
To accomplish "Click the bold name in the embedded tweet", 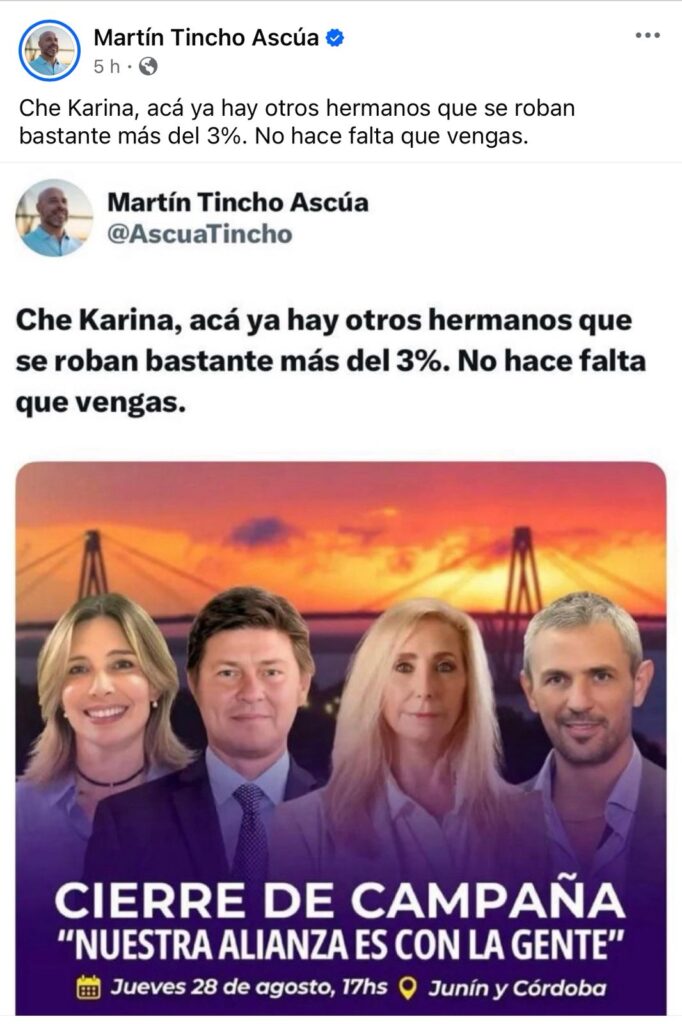I will [x=238, y=202].
